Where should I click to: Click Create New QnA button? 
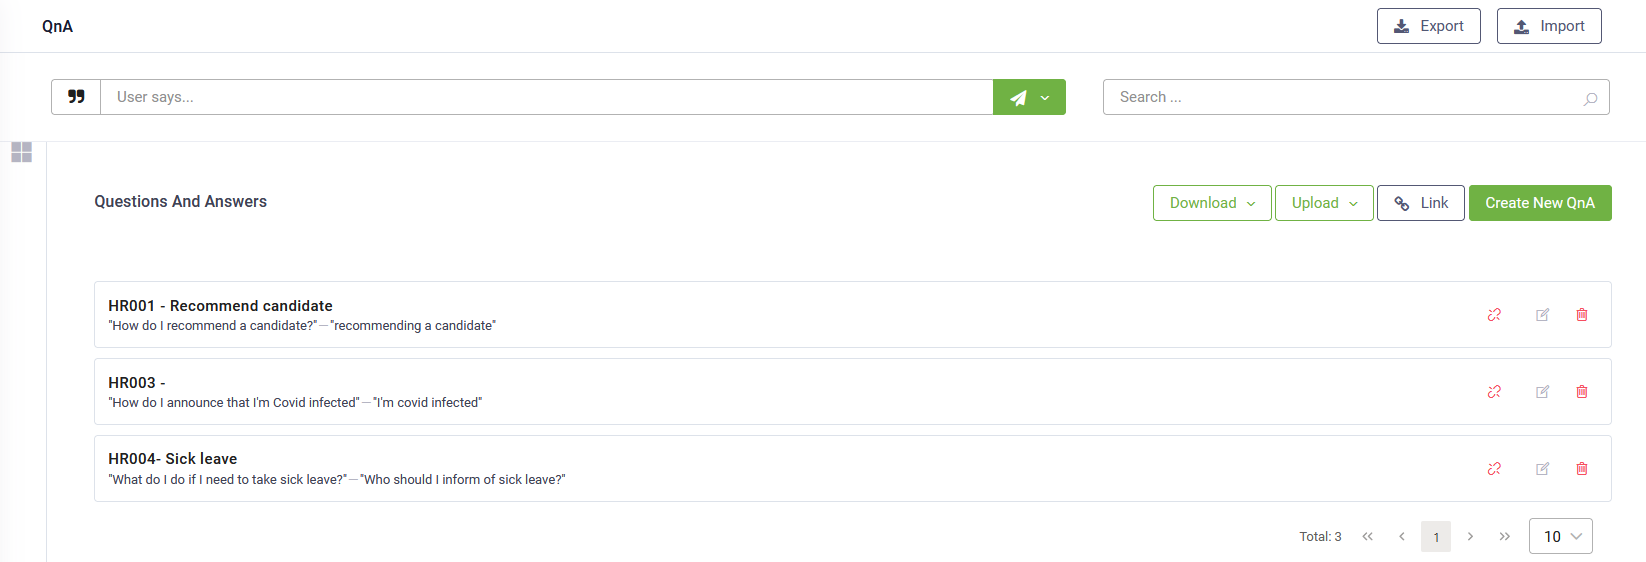click(x=1540, y=203)
